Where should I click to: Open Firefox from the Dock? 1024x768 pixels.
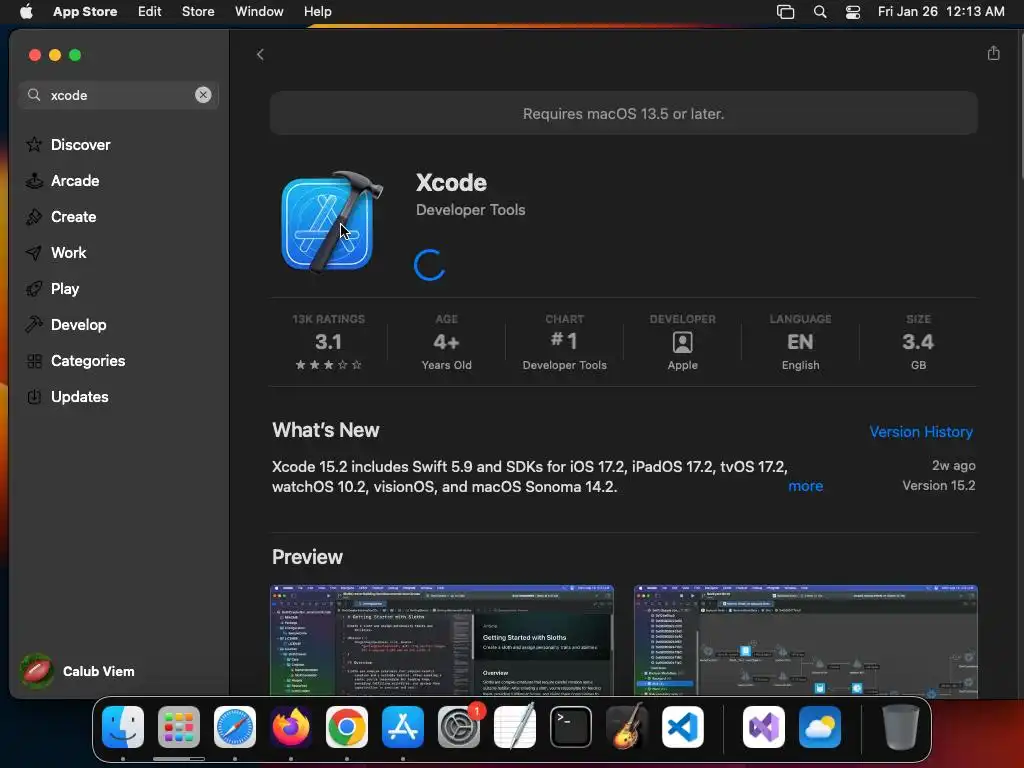tap(291, 727)
